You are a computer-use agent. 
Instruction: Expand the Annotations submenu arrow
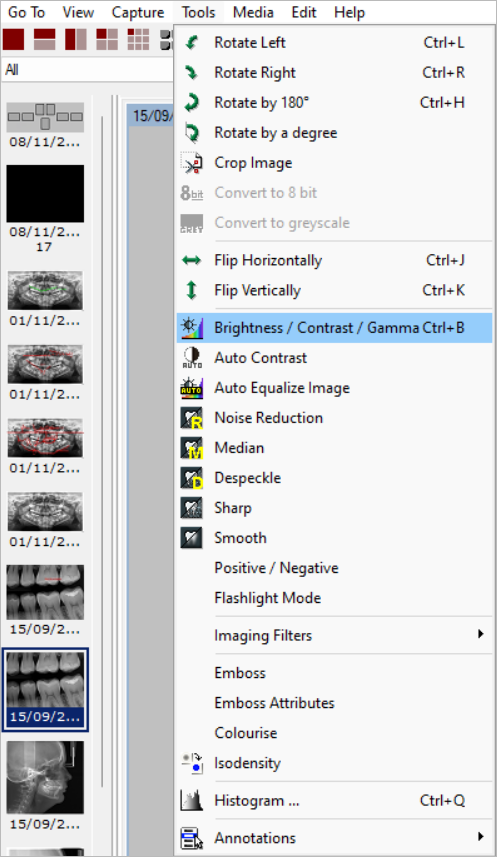(481, 837)
